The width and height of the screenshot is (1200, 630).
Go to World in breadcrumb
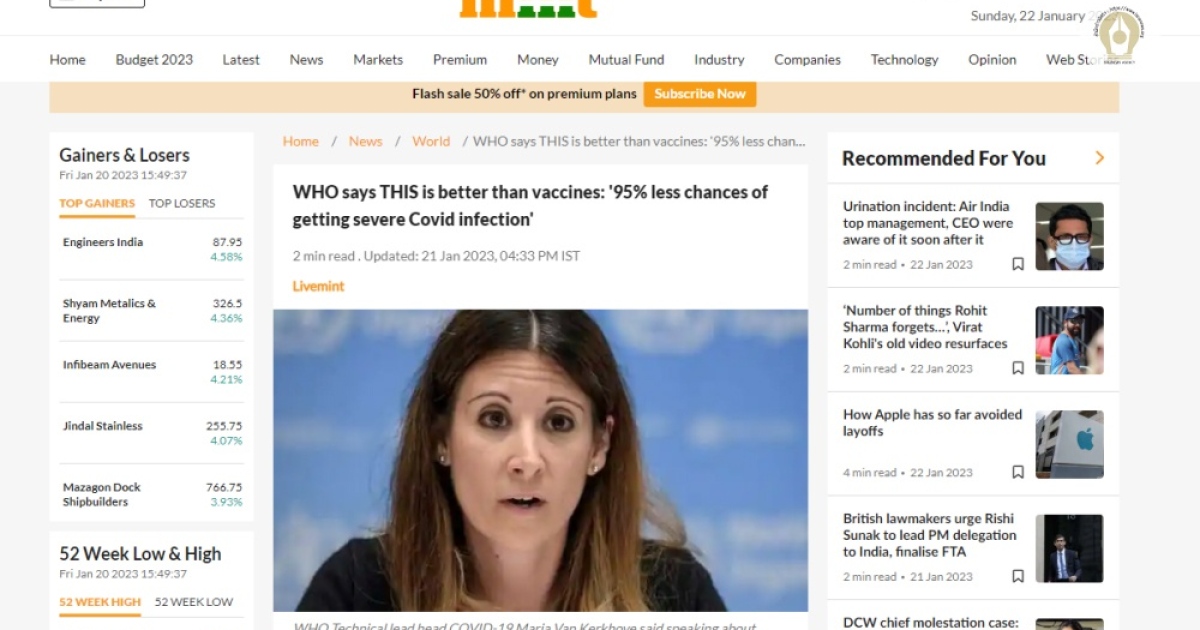click(431, 142)
